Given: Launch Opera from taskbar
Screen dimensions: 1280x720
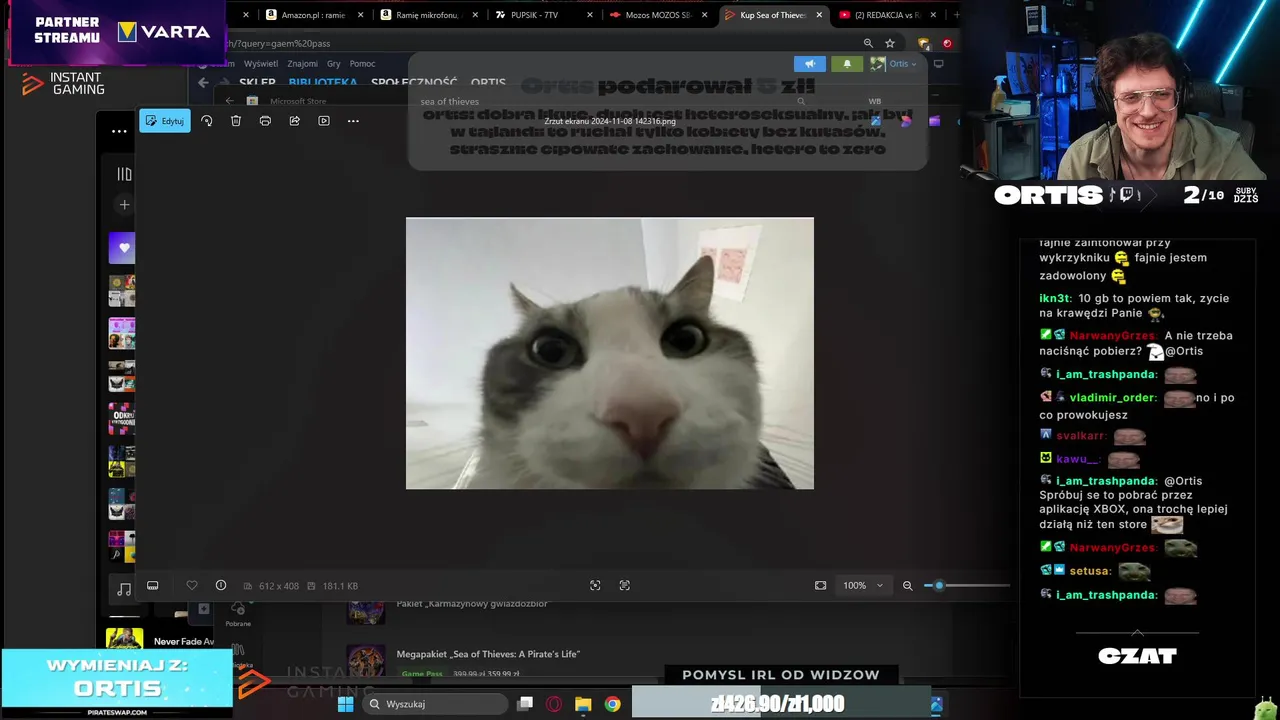Looking at the screenshot, I should (x=554, y=704).
